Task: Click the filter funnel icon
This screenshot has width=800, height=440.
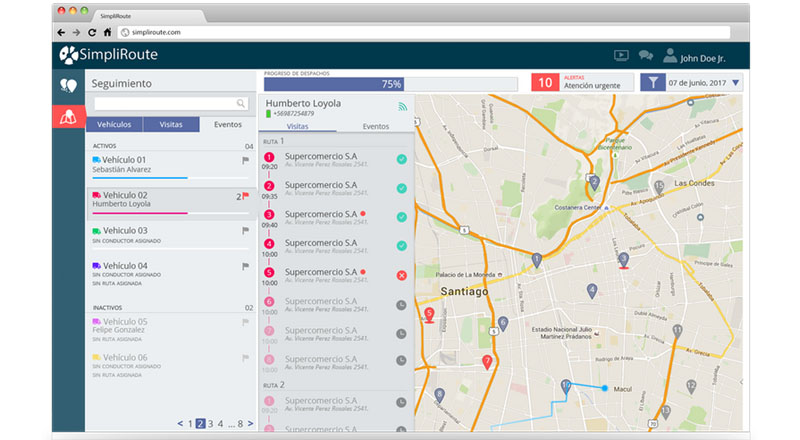Action: (x=652, y=83)
